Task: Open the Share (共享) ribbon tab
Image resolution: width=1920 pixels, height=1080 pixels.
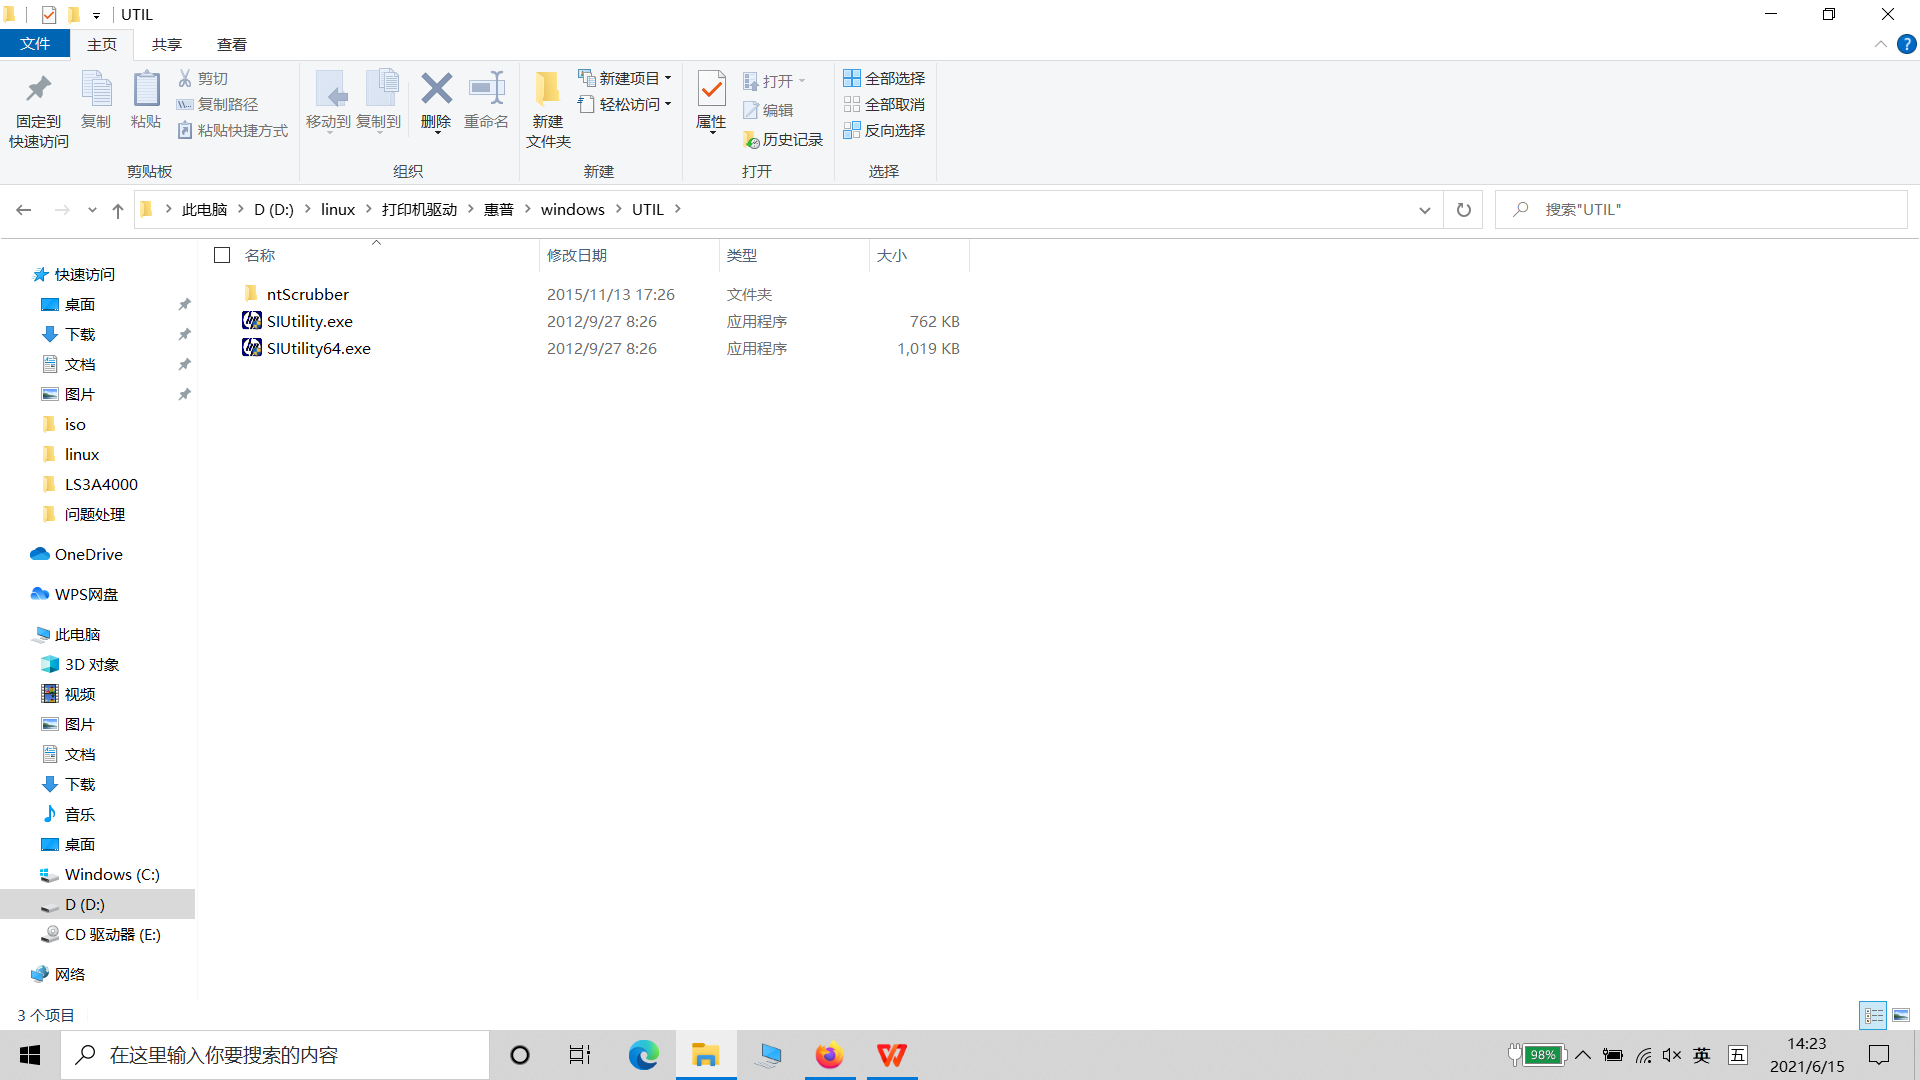Action: click(166, 44)
